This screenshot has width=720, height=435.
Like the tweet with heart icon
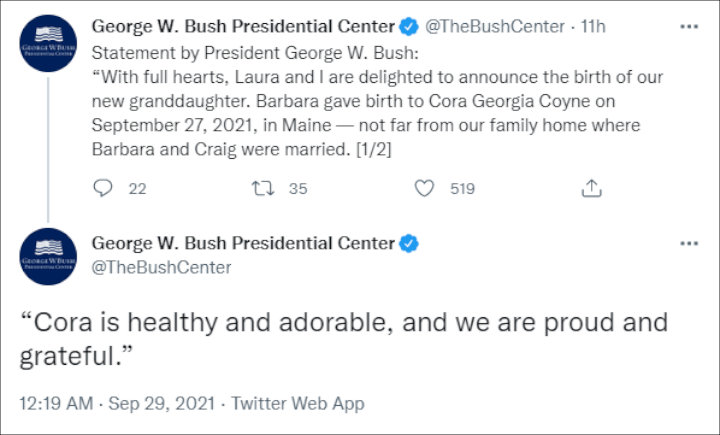click(424, 188)
